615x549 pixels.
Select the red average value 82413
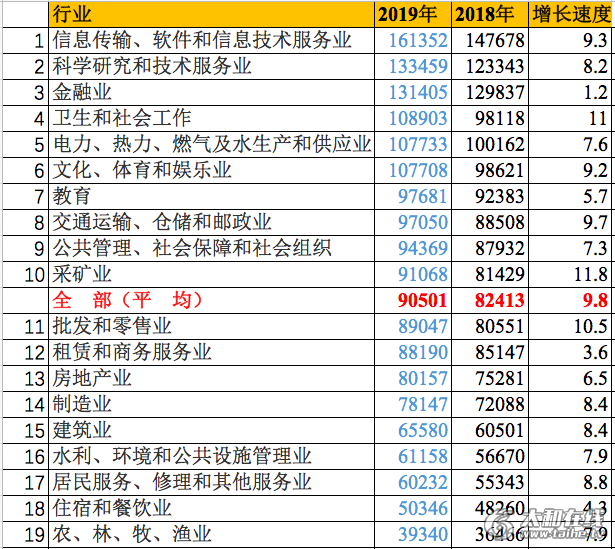tap(490, 300)
